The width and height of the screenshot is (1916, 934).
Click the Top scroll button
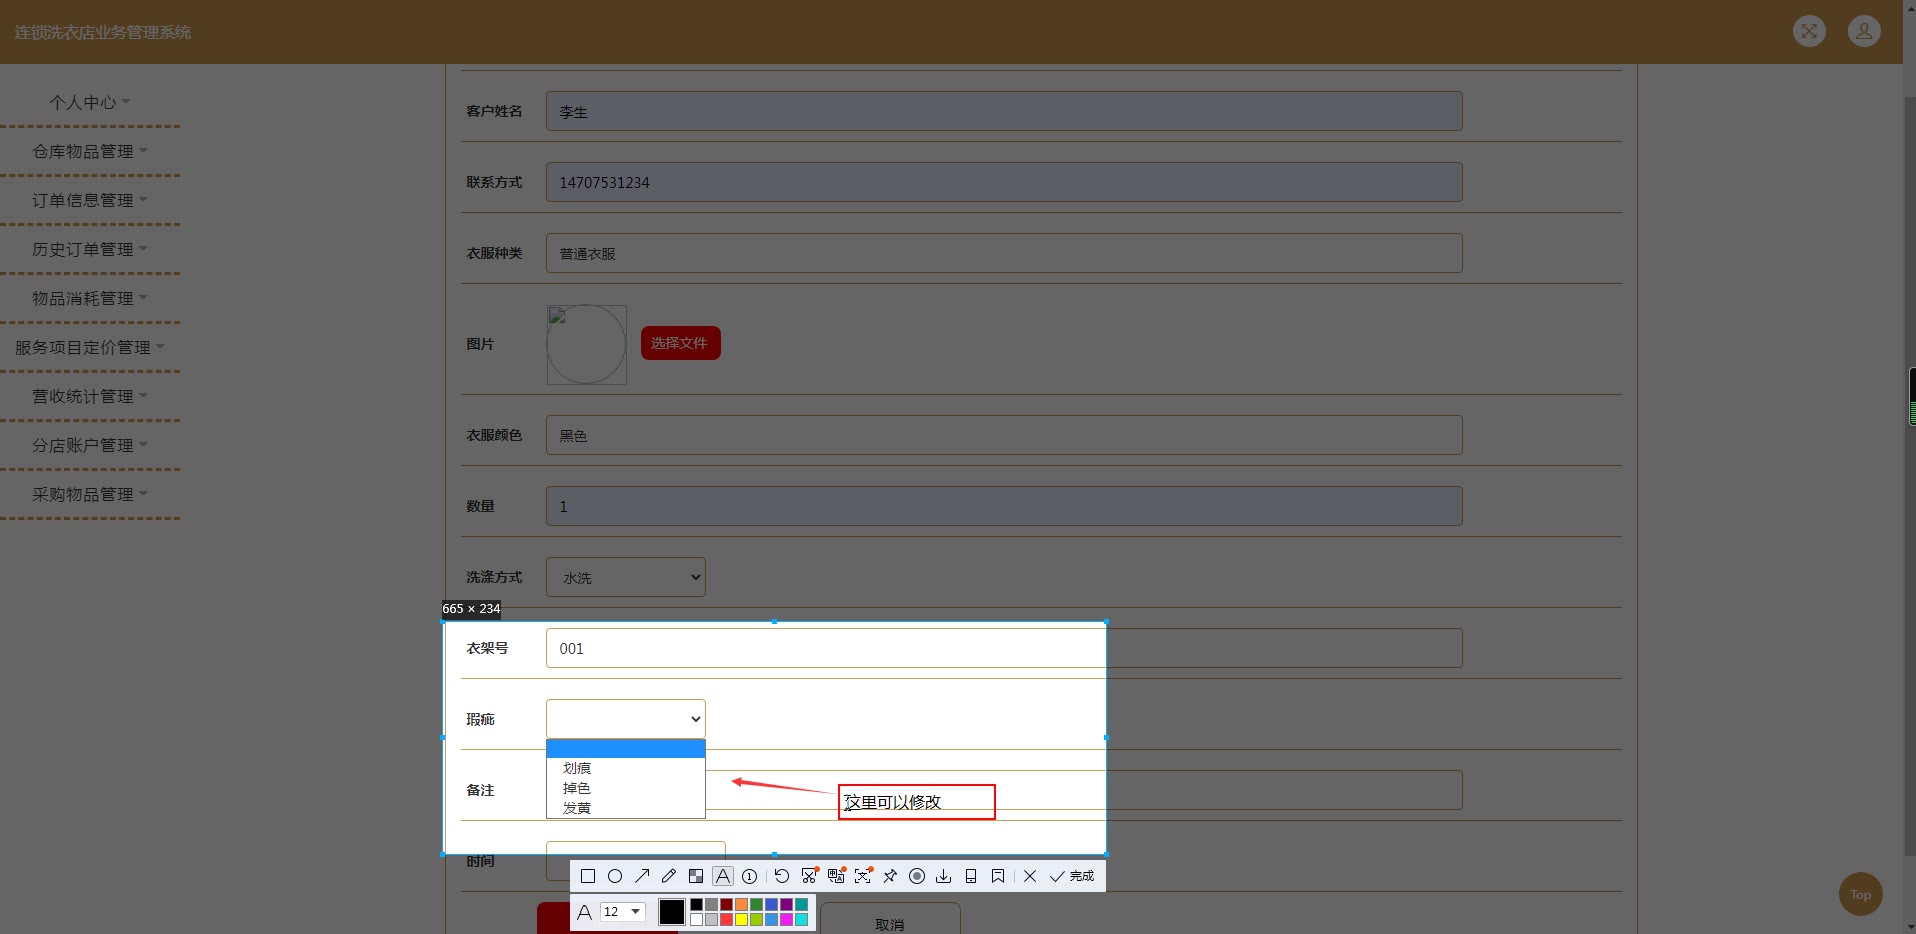tap(1860, 894)
